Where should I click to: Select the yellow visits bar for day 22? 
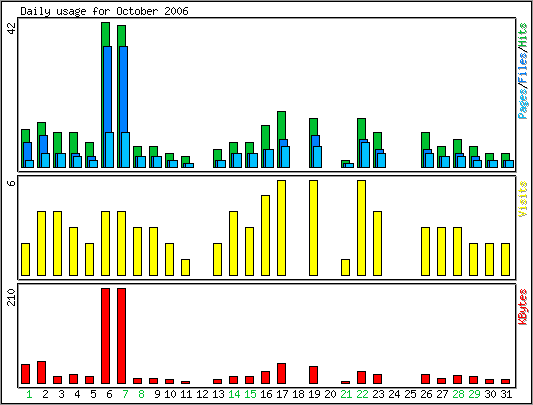click(361, 228)
